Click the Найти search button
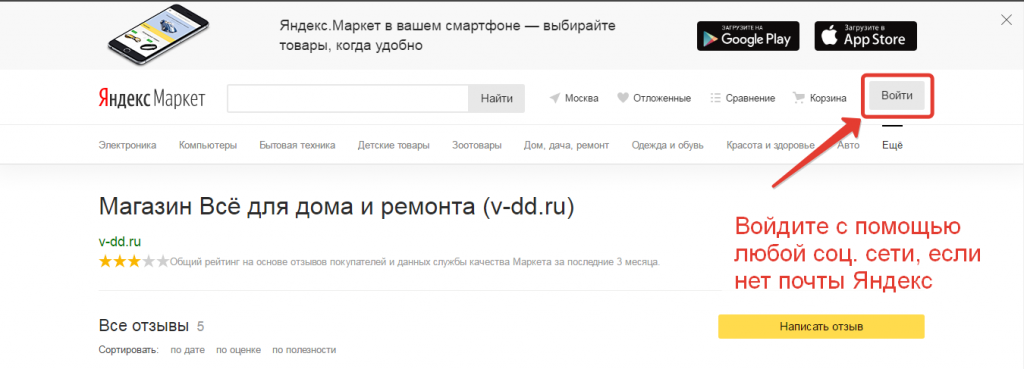1024x369 pixels. tap(497, 99)
